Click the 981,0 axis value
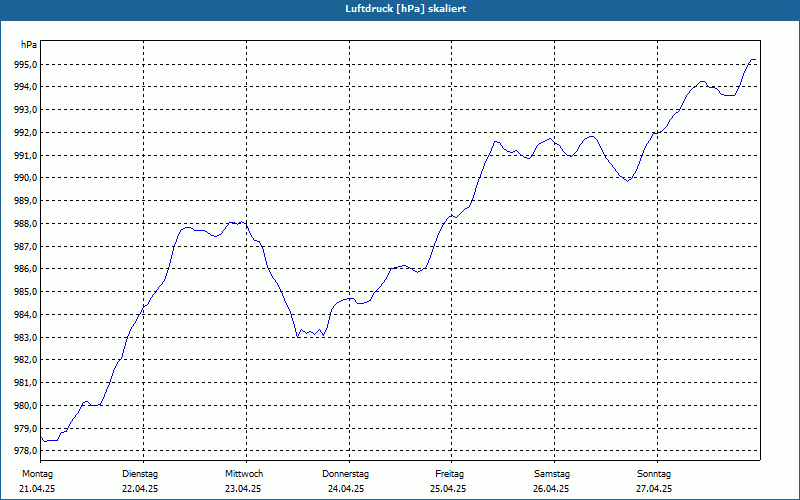This screenshot has height=500, width=800. [24, 383]
